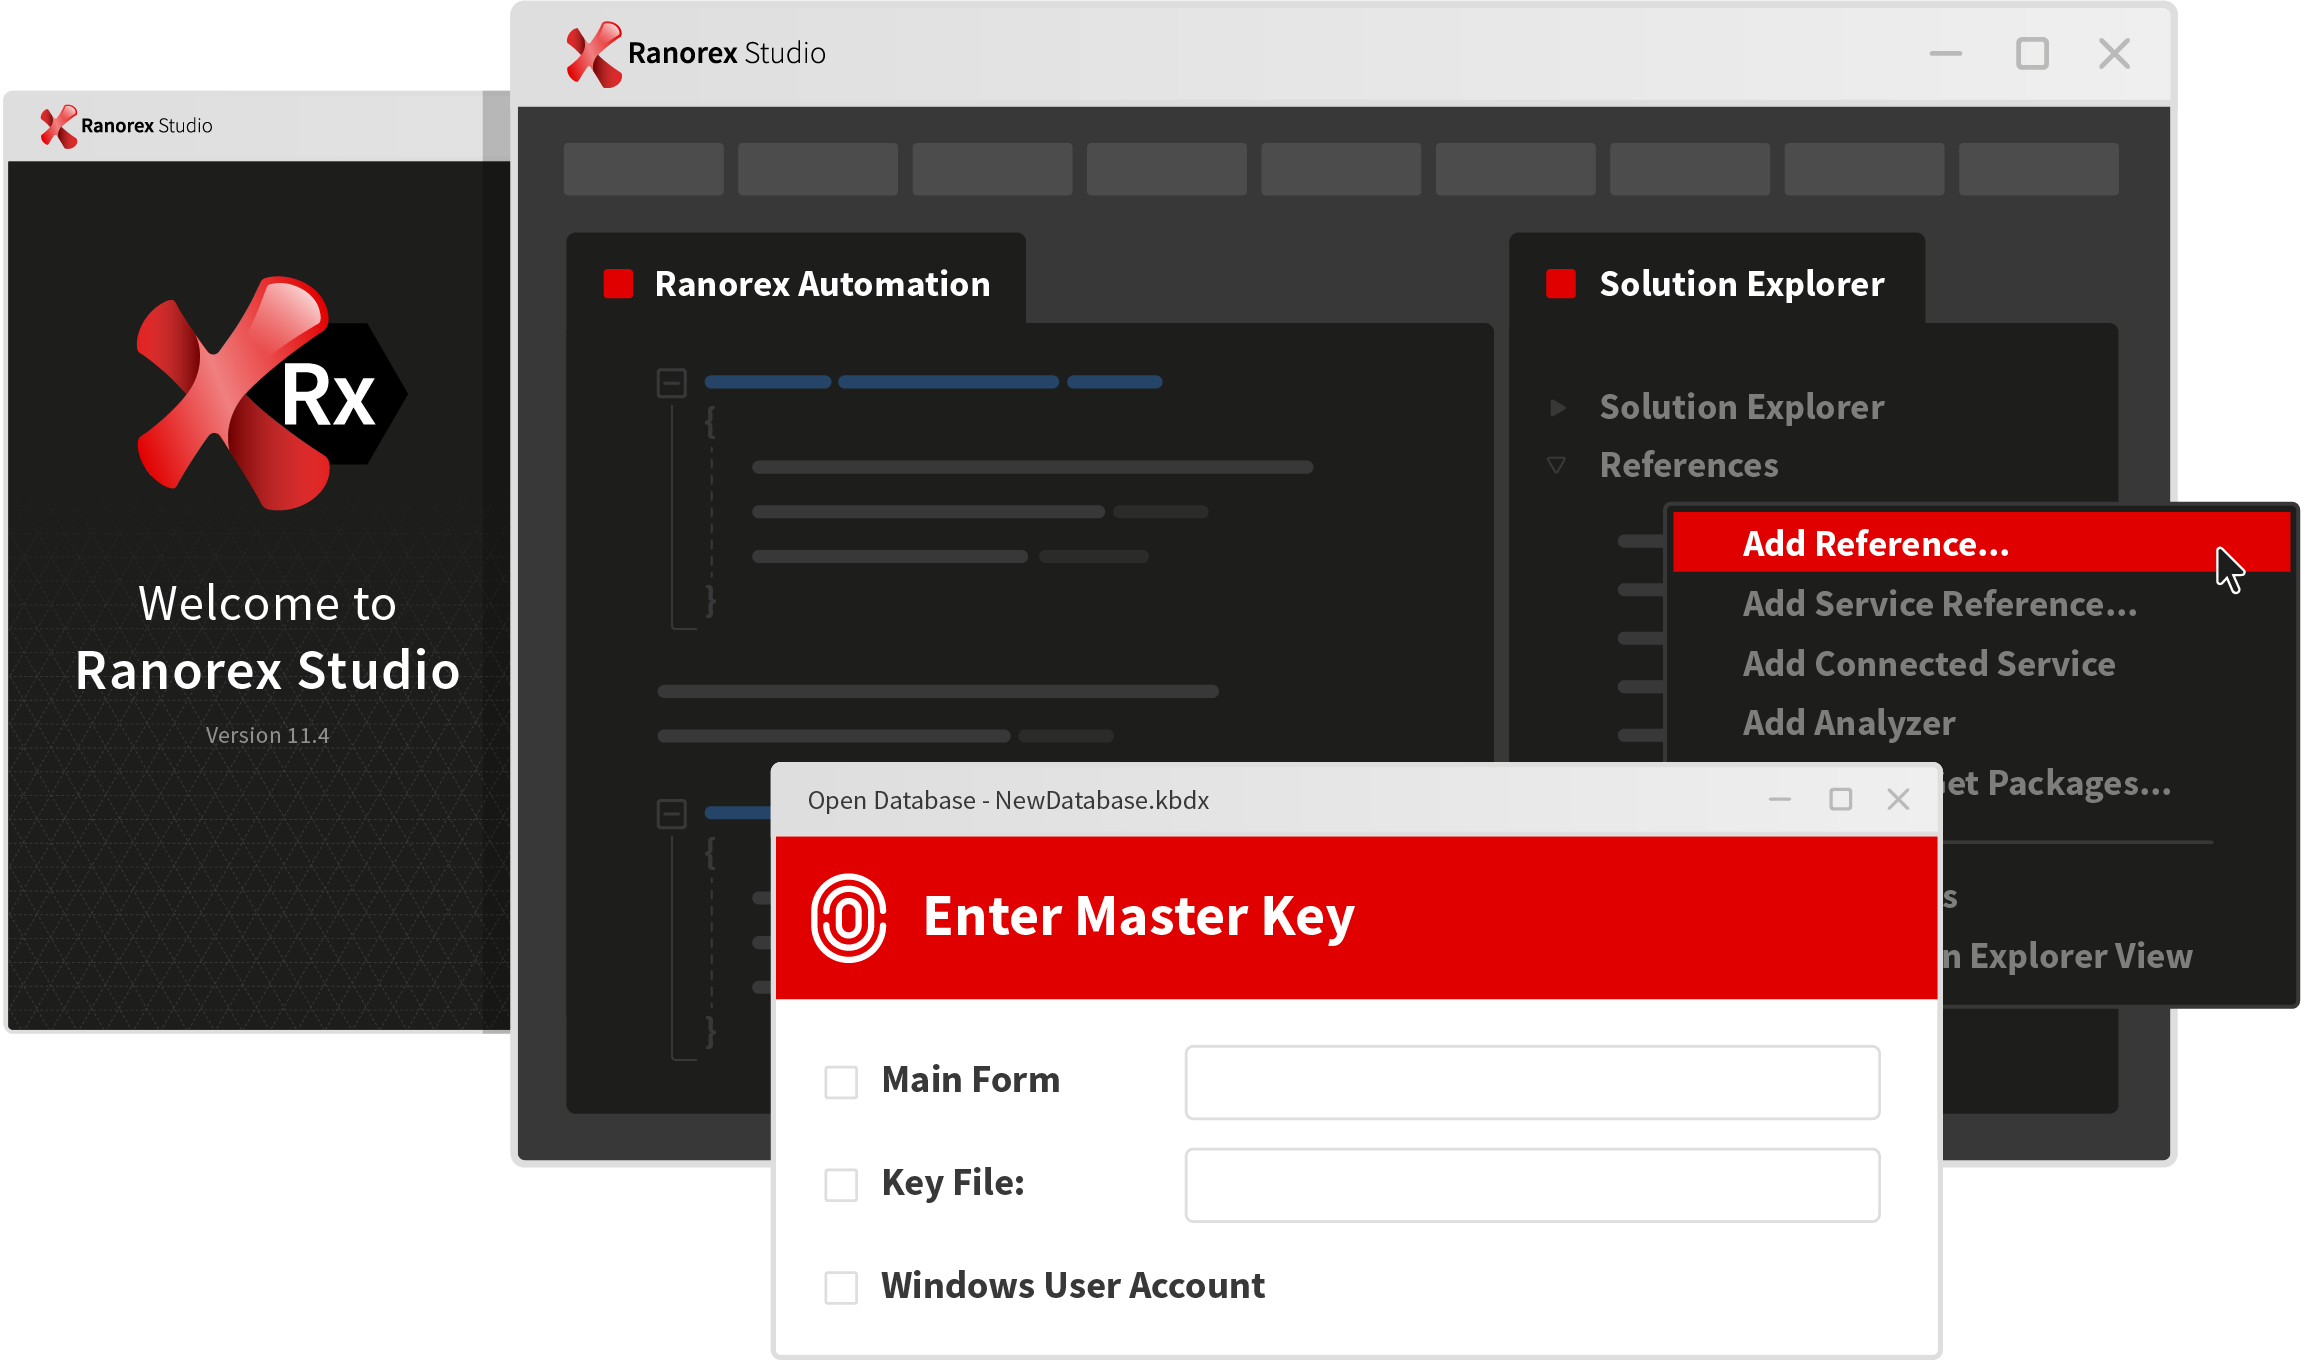Minimize the Open Database dialog
The height and width of the screenshot is (1366, 2301).
click(x=1779, y=800)
